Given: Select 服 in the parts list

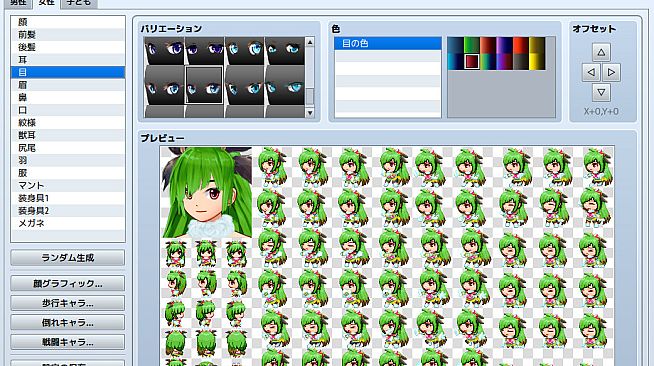Looking at the screenshot, I should tap(68, 173).
